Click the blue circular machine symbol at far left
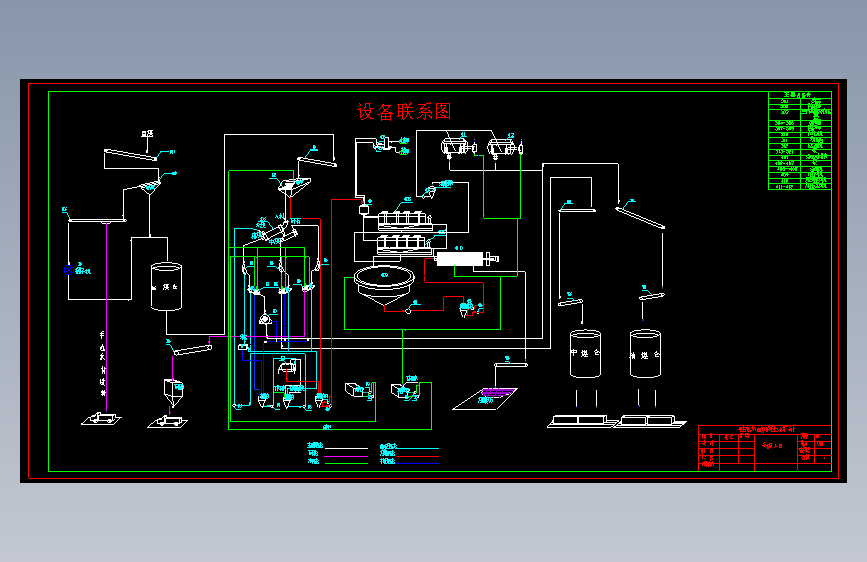The image size is (867, 562). (x=69, y=270)
